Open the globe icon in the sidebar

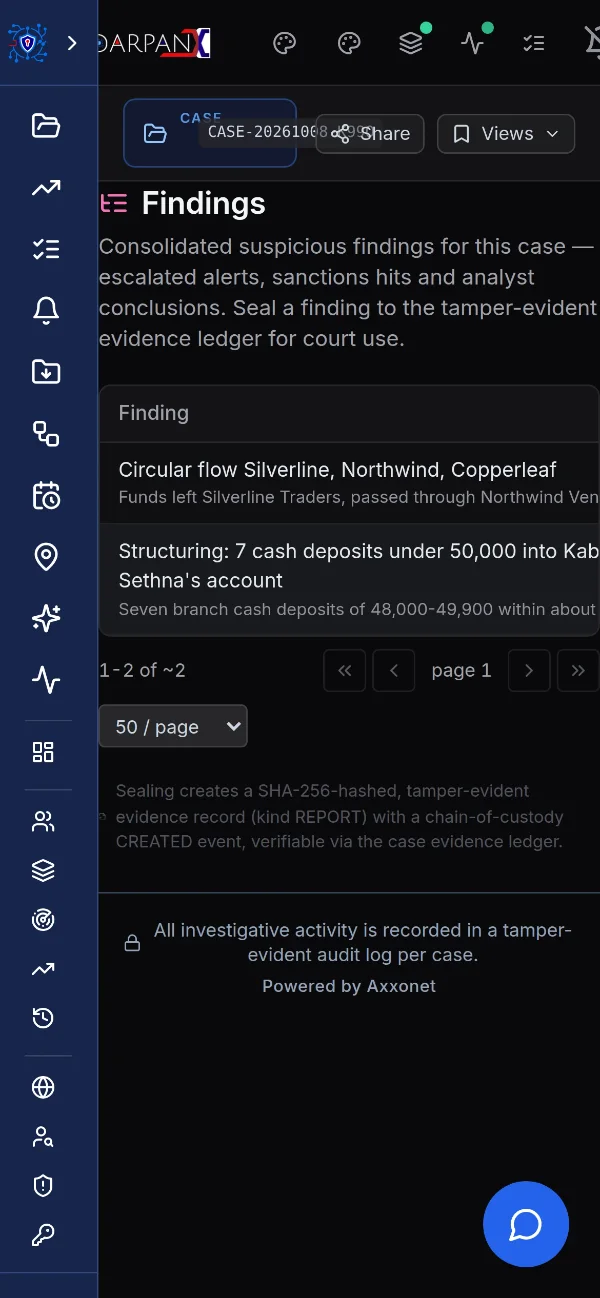43,1087
